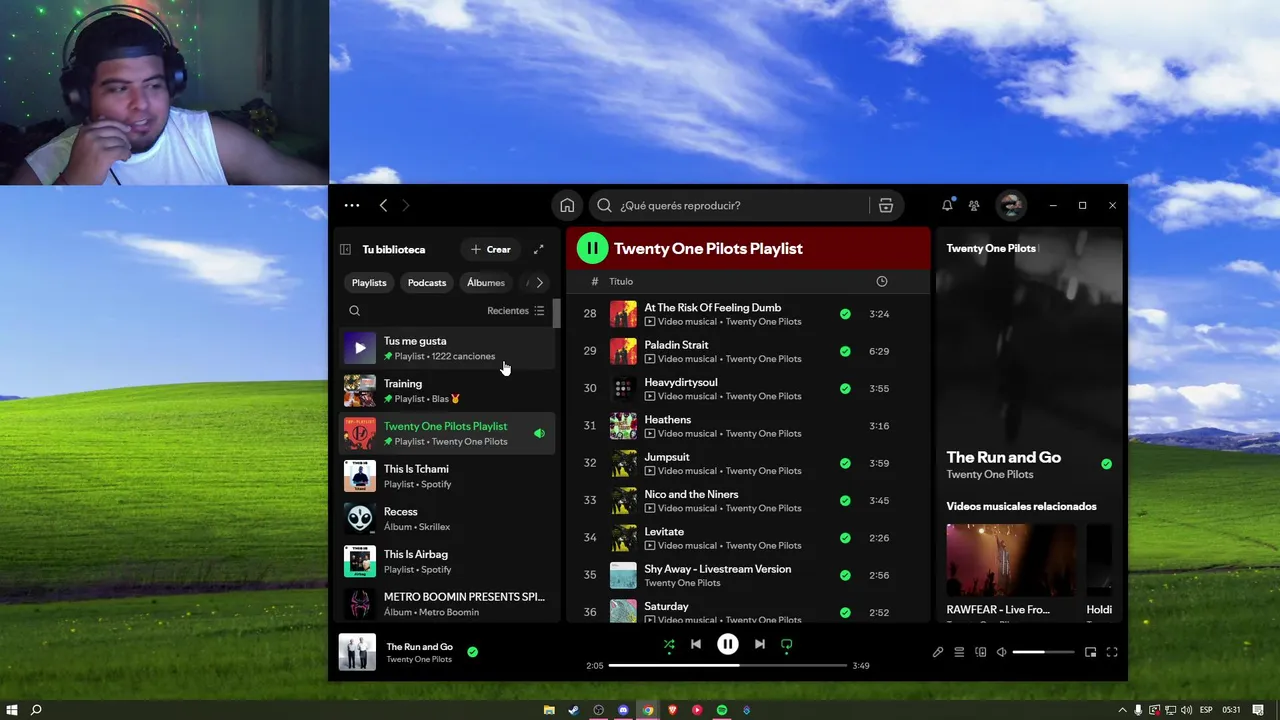
Task: Toggle saved check on Paladin Strait
Action: pyautogui.click(x=845, y=351)
